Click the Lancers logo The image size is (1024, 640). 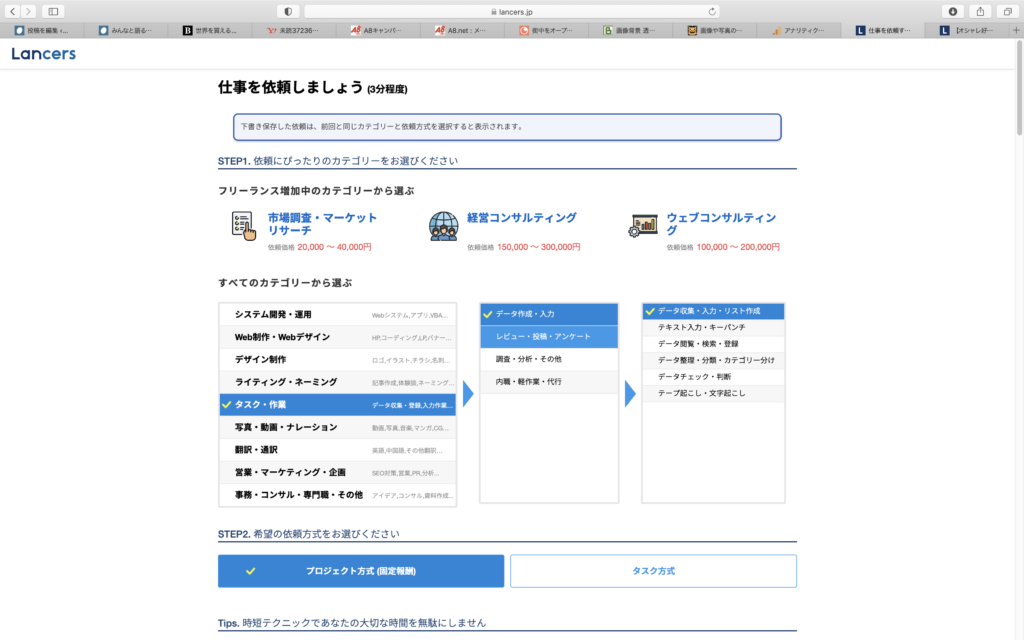pyautogui.click(x=43, y=54)
